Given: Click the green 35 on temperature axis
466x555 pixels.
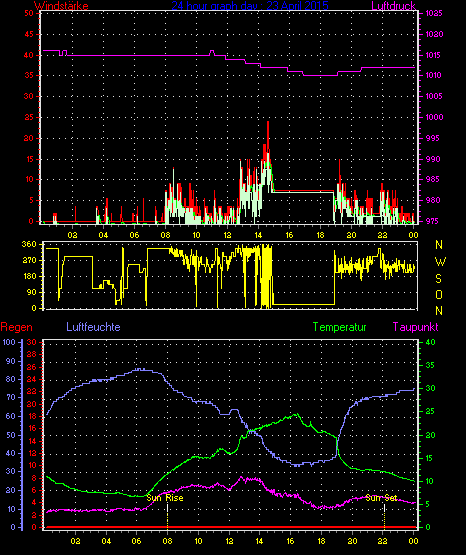Looking at the screenshot, I should (x=430, y=366).
